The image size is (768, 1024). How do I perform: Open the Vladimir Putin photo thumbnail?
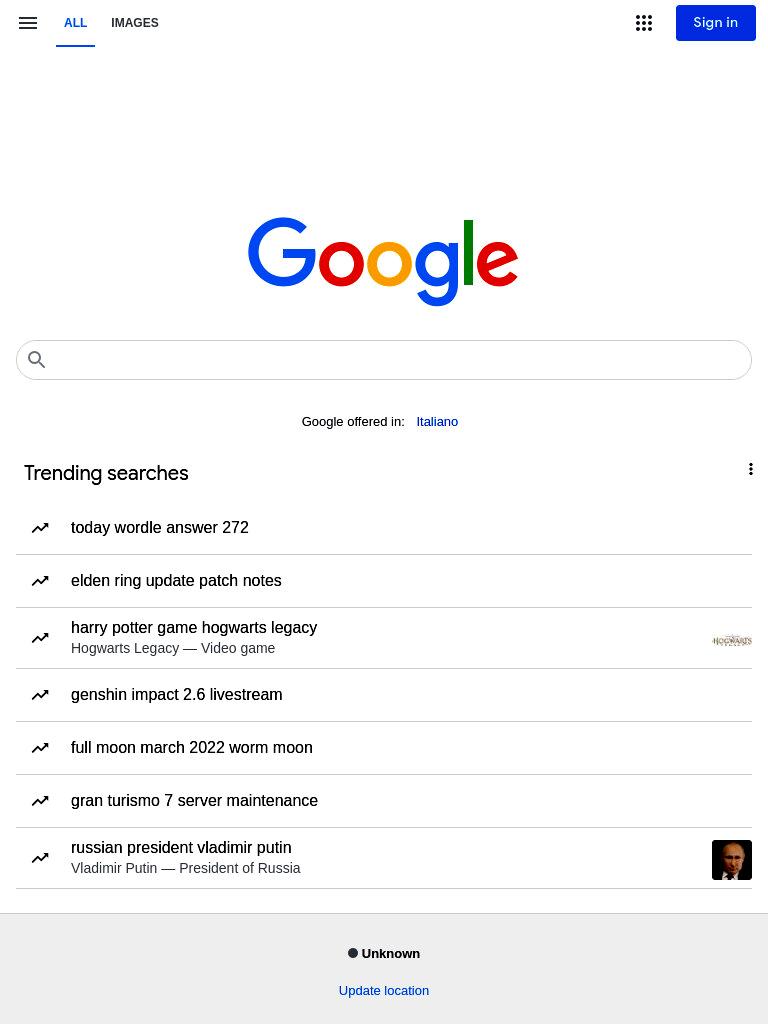[731, 860]
